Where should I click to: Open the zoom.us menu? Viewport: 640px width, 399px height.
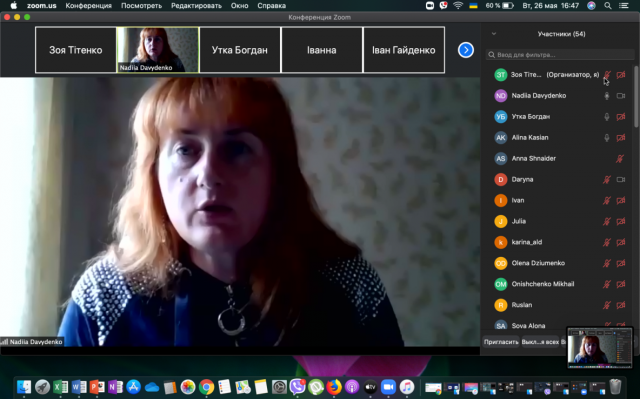click(x=42, y=6)
